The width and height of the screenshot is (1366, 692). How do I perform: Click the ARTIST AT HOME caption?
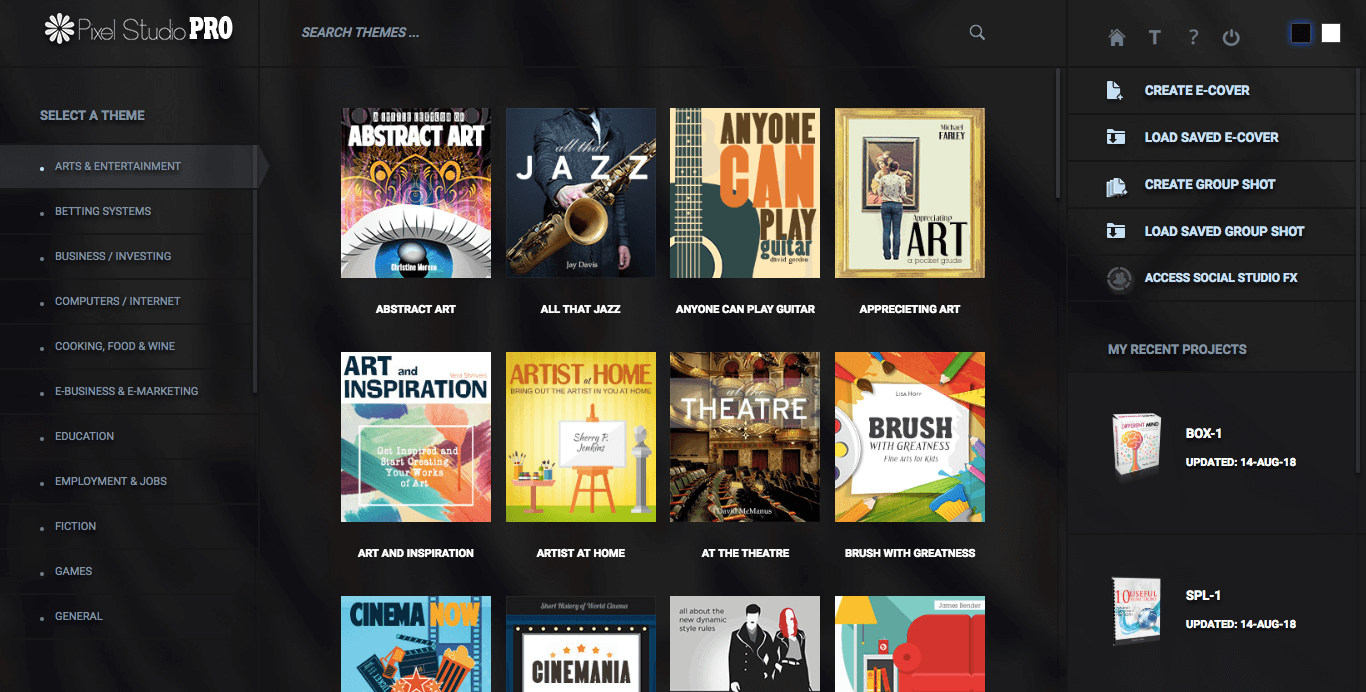coord(581,553)
